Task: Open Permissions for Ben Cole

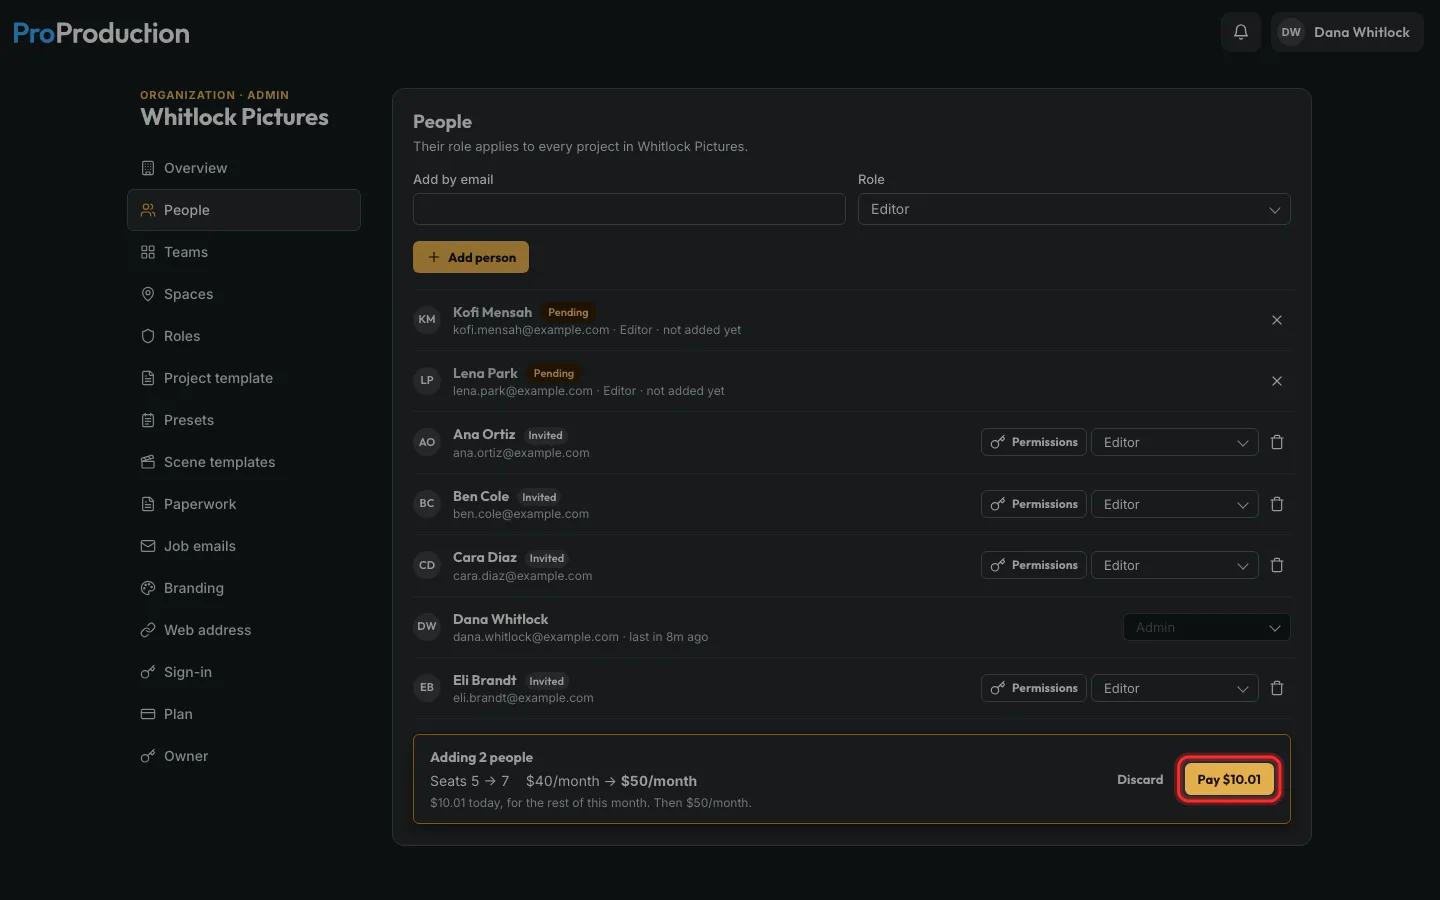Action: point(1034,504)
